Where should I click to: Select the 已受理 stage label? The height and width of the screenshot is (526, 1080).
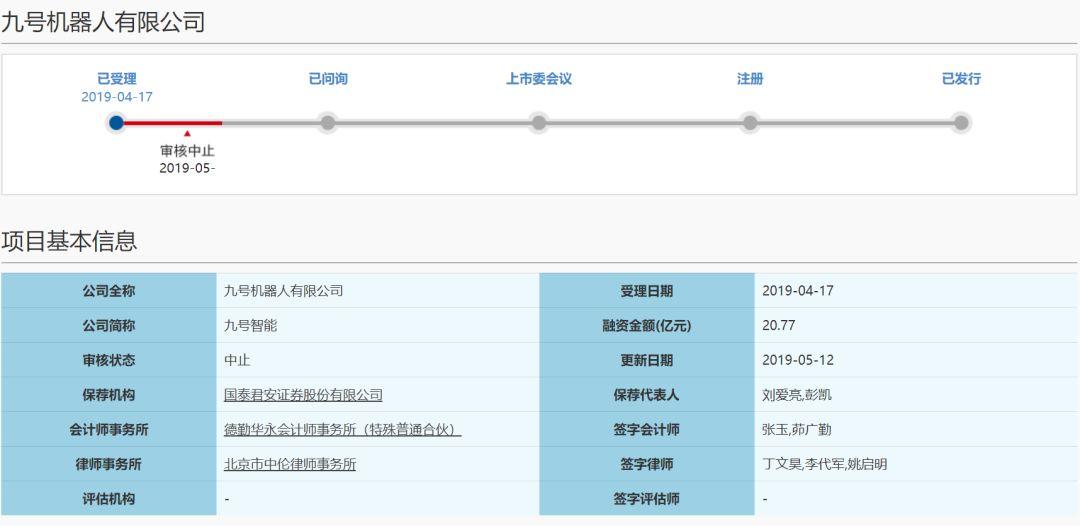(116, 79)
